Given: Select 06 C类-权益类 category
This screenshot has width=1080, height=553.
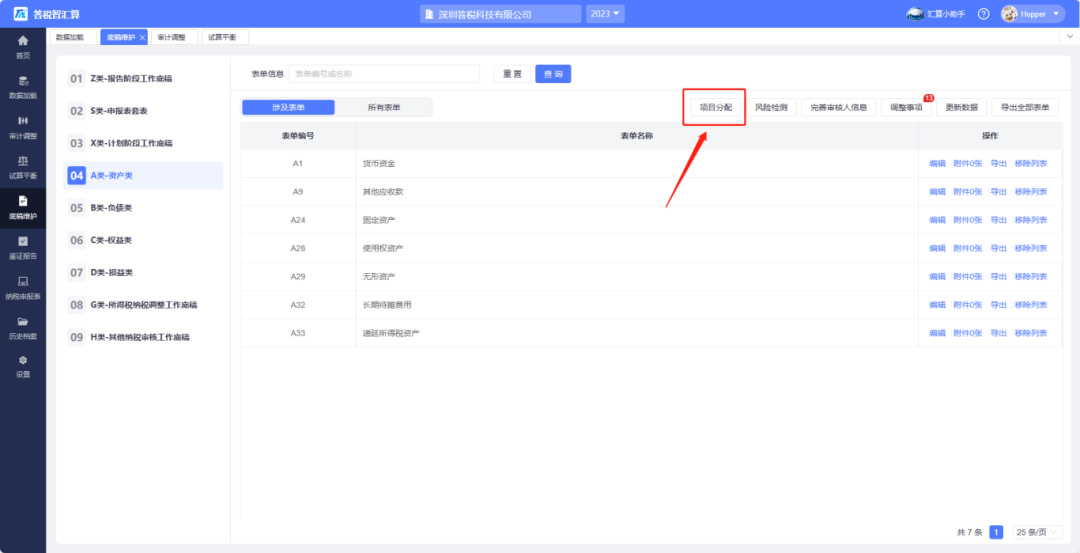Looking at the screenshot, I should [143, 240].
